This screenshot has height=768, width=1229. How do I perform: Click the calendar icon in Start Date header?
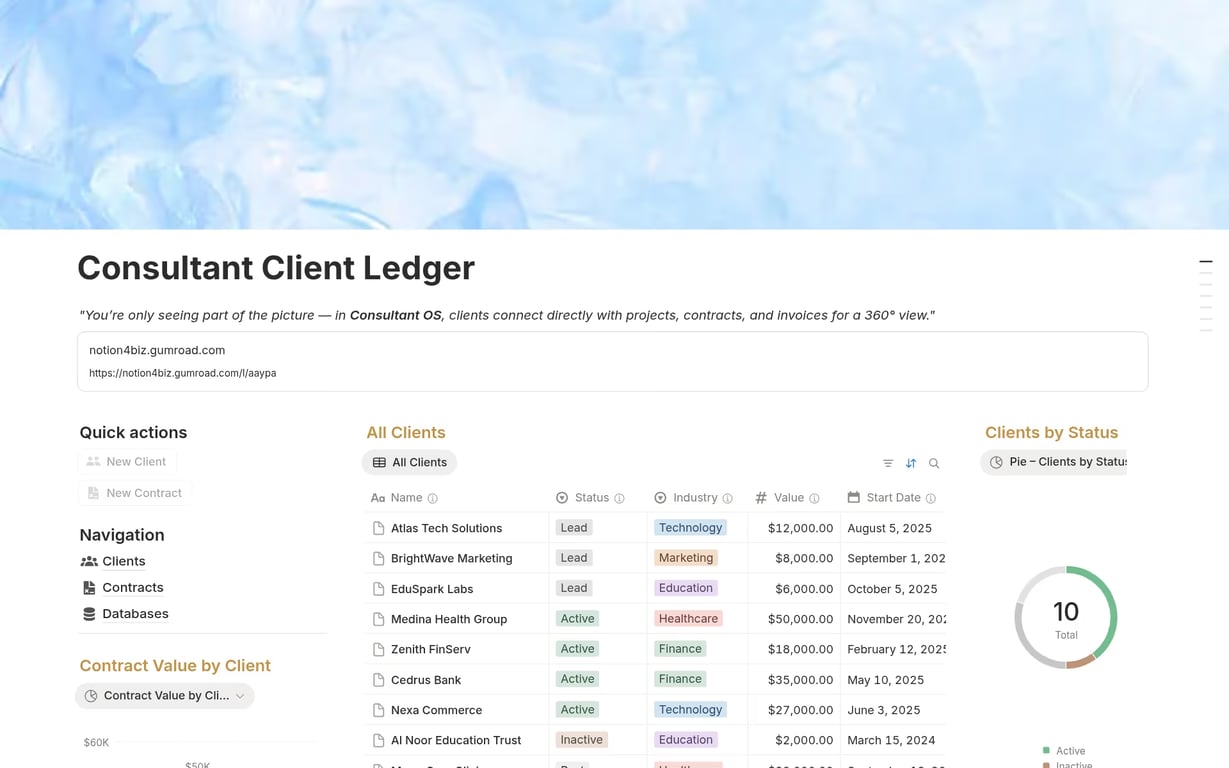click(x=853, y=497)
